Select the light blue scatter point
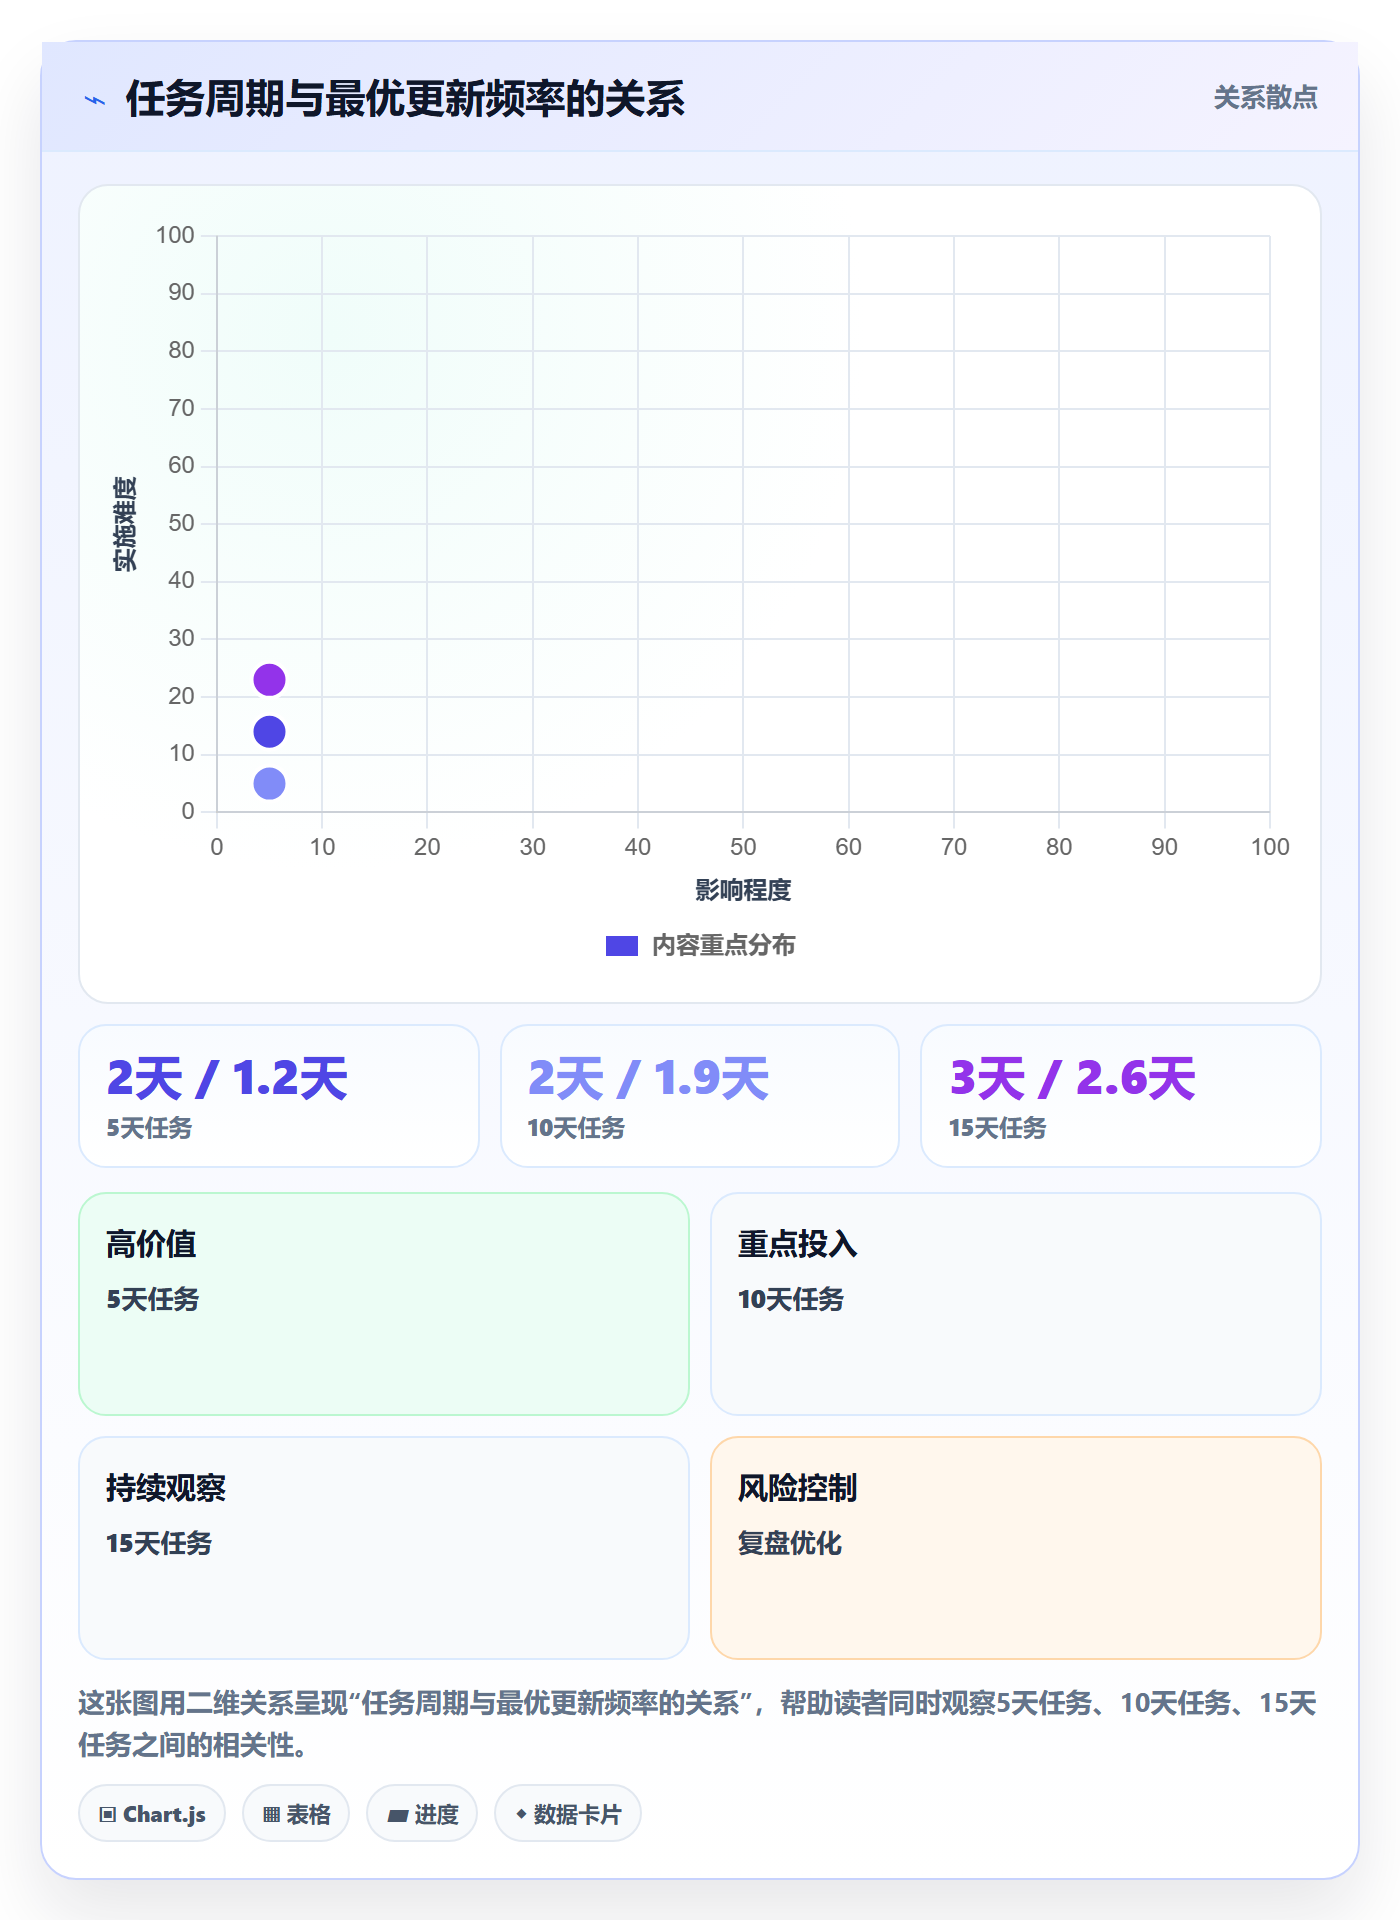Viewport: 1400px width, 1920px height. [269, 784]
